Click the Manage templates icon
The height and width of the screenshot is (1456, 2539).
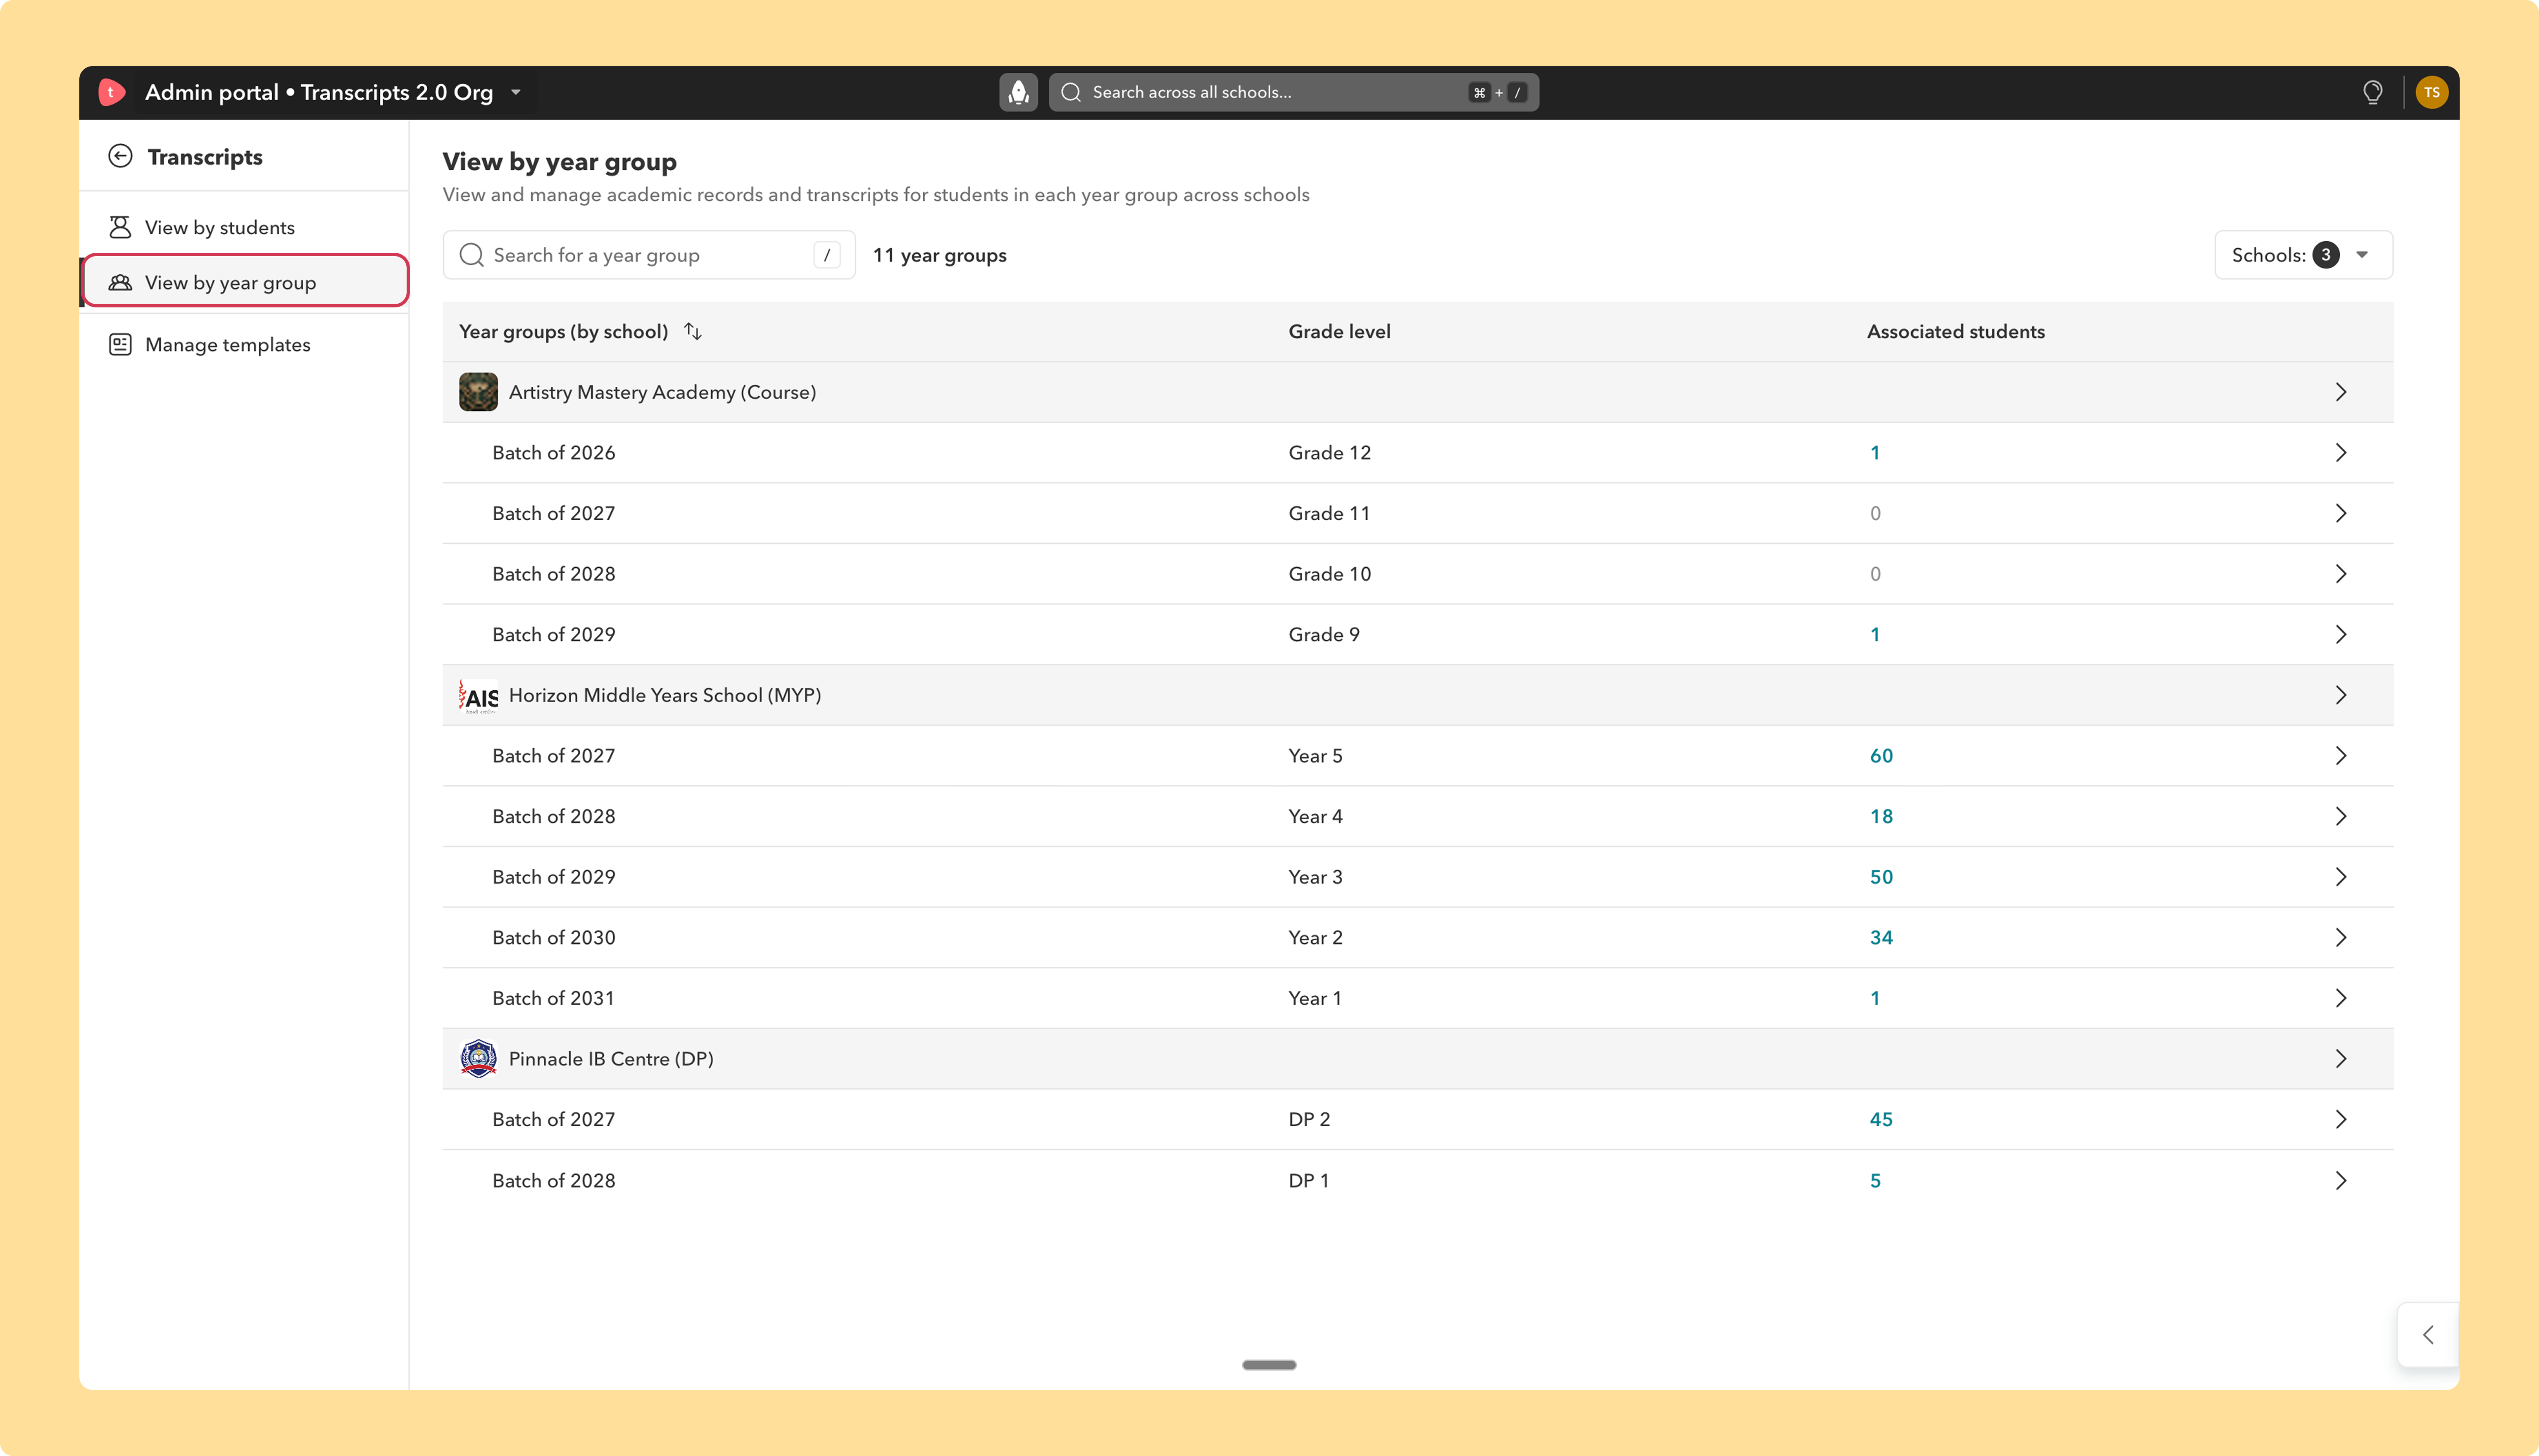(120, 344)
